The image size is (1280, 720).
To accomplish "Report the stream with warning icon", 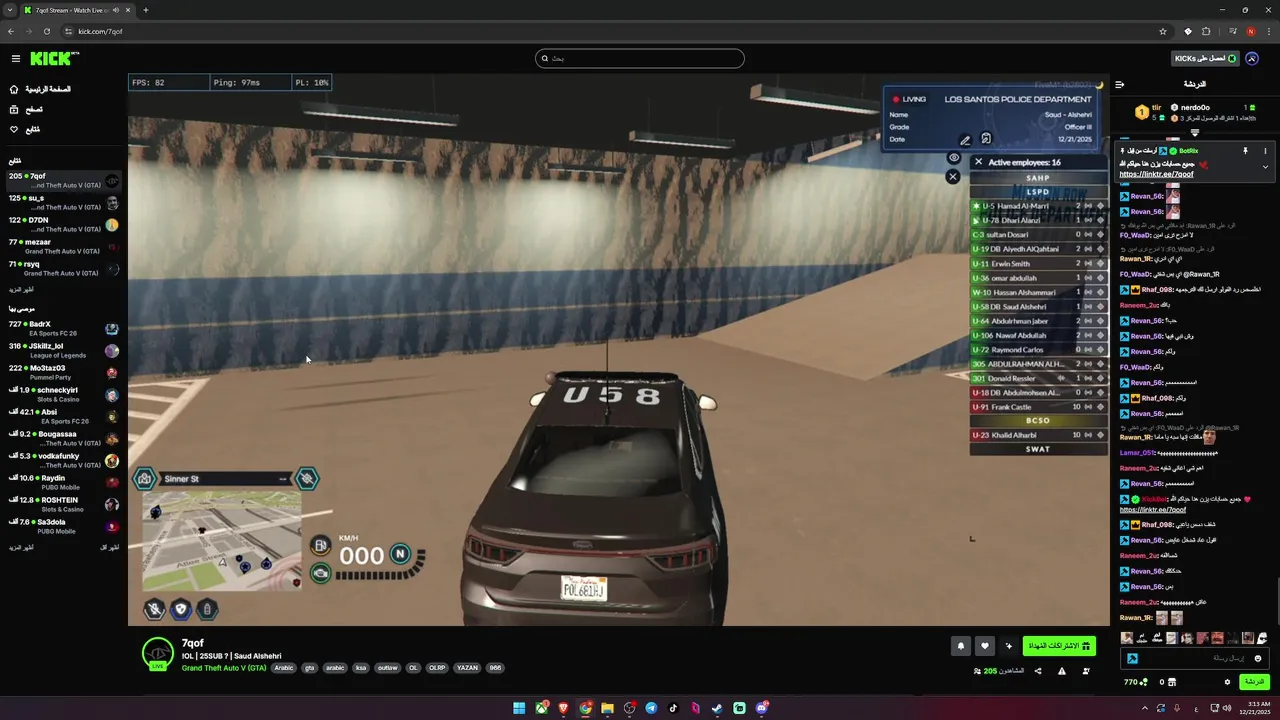I will 1062,671.
